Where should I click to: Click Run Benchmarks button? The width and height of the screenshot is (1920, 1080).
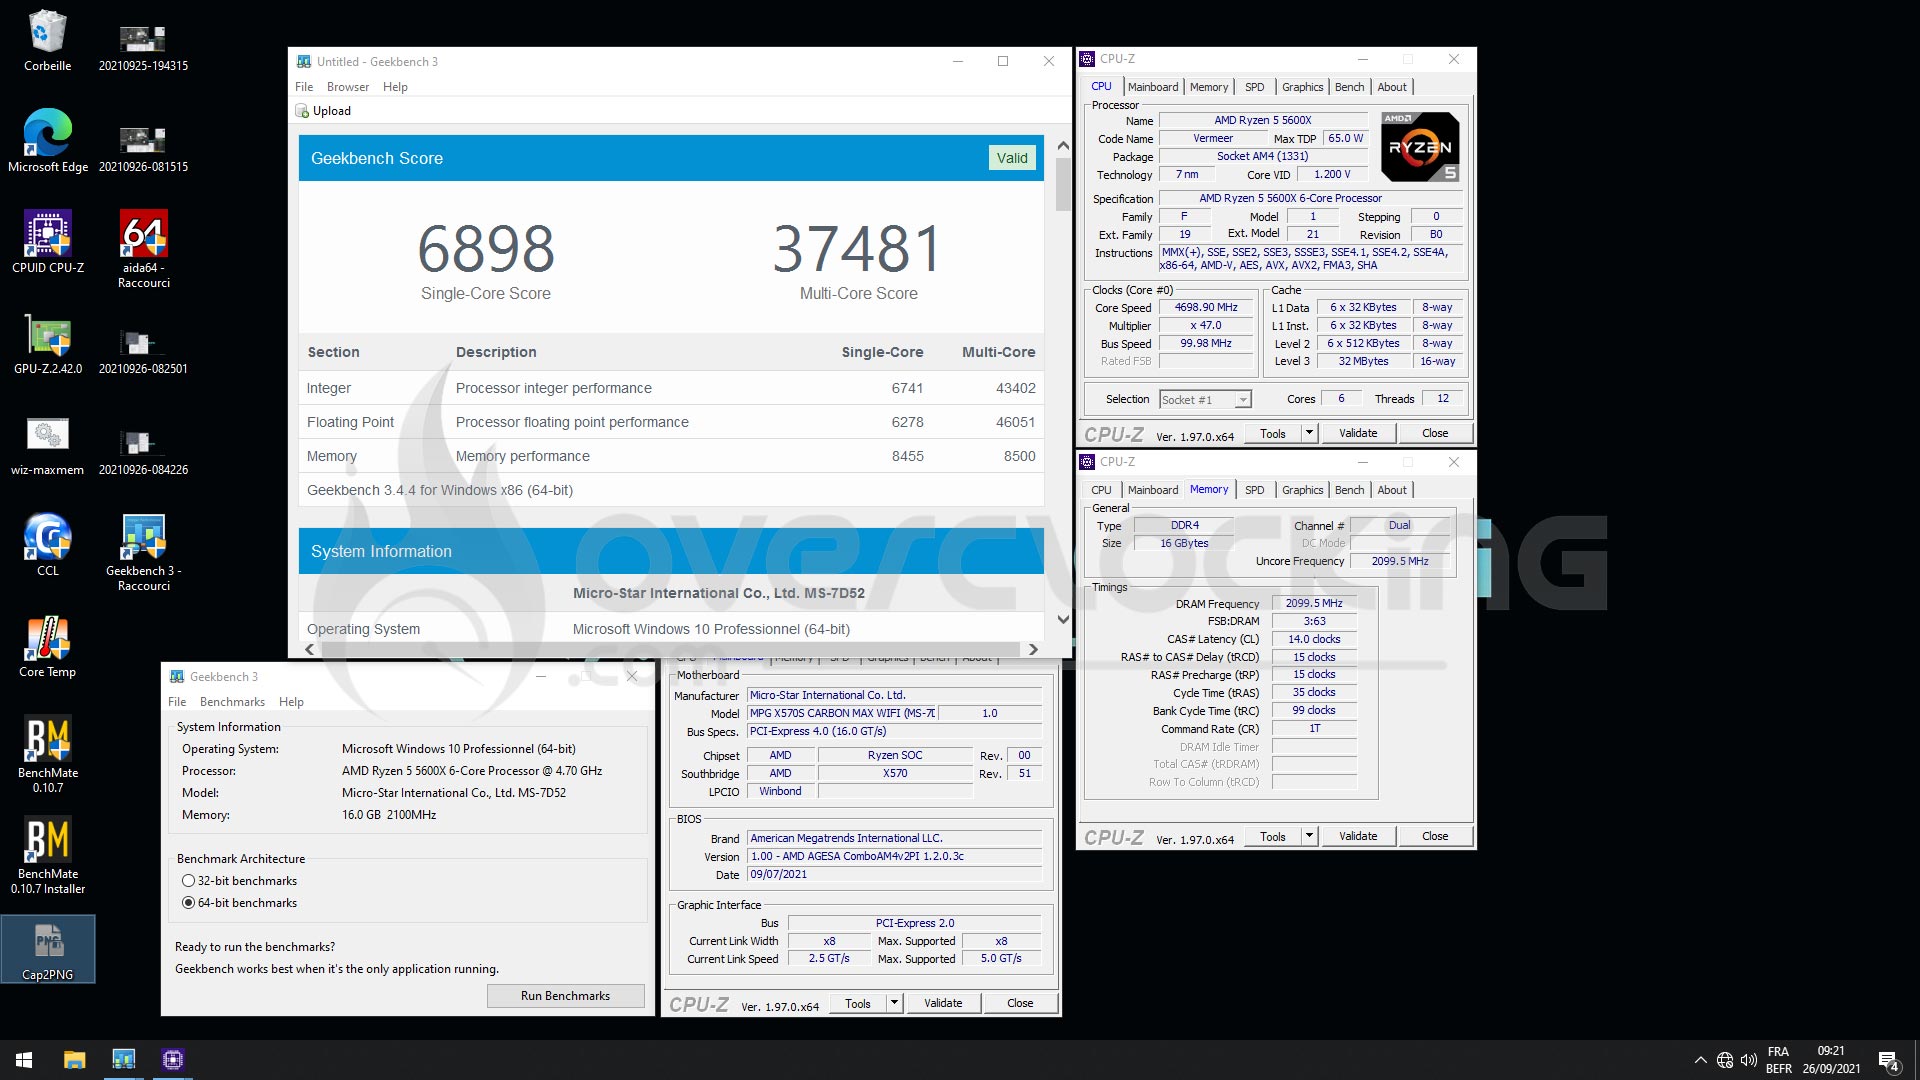pyautogui.click(x=565, y=996)
